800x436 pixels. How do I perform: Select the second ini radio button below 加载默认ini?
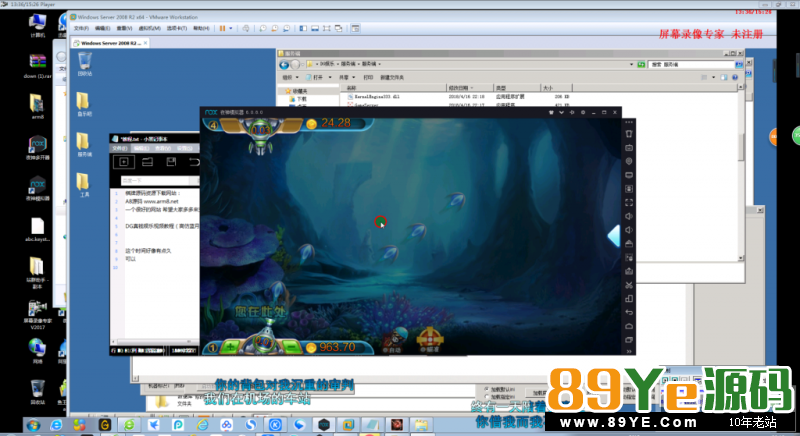[487, 397]
